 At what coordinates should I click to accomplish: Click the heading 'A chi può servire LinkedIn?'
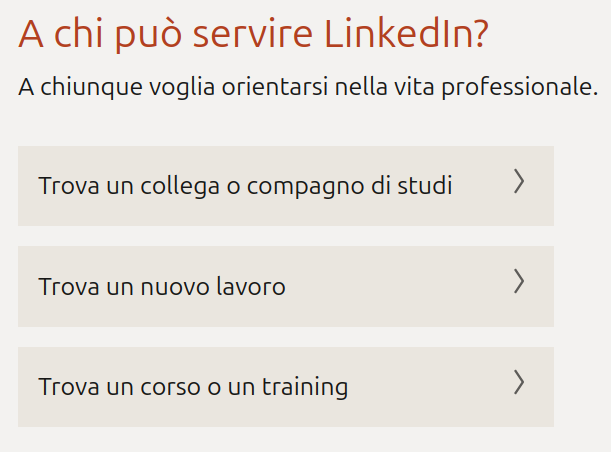point(254,35)
